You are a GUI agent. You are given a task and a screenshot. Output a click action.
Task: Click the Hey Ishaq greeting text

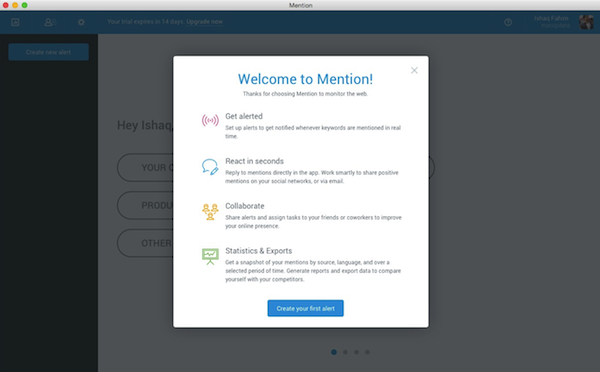145,125
